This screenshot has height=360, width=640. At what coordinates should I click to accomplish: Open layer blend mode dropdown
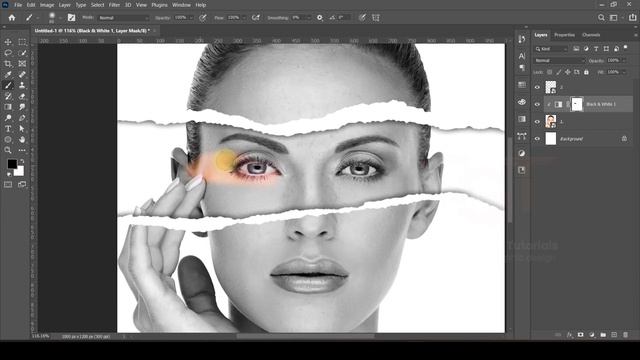[560, 61]
